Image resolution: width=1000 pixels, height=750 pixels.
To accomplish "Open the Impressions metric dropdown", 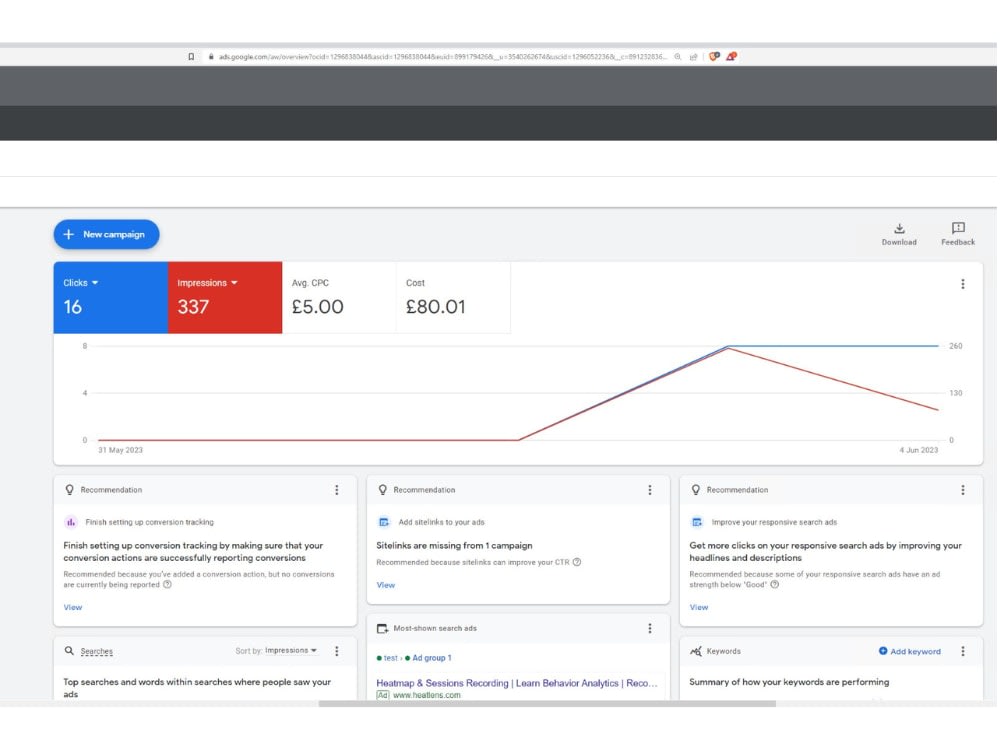I will (x=207, y=283).
